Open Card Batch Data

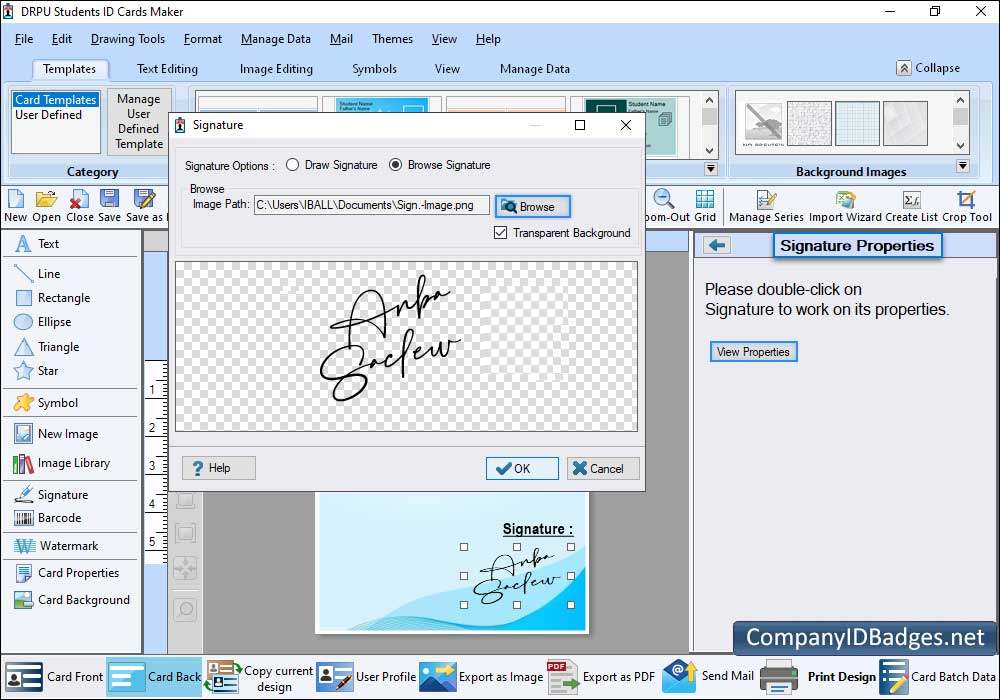938,677
